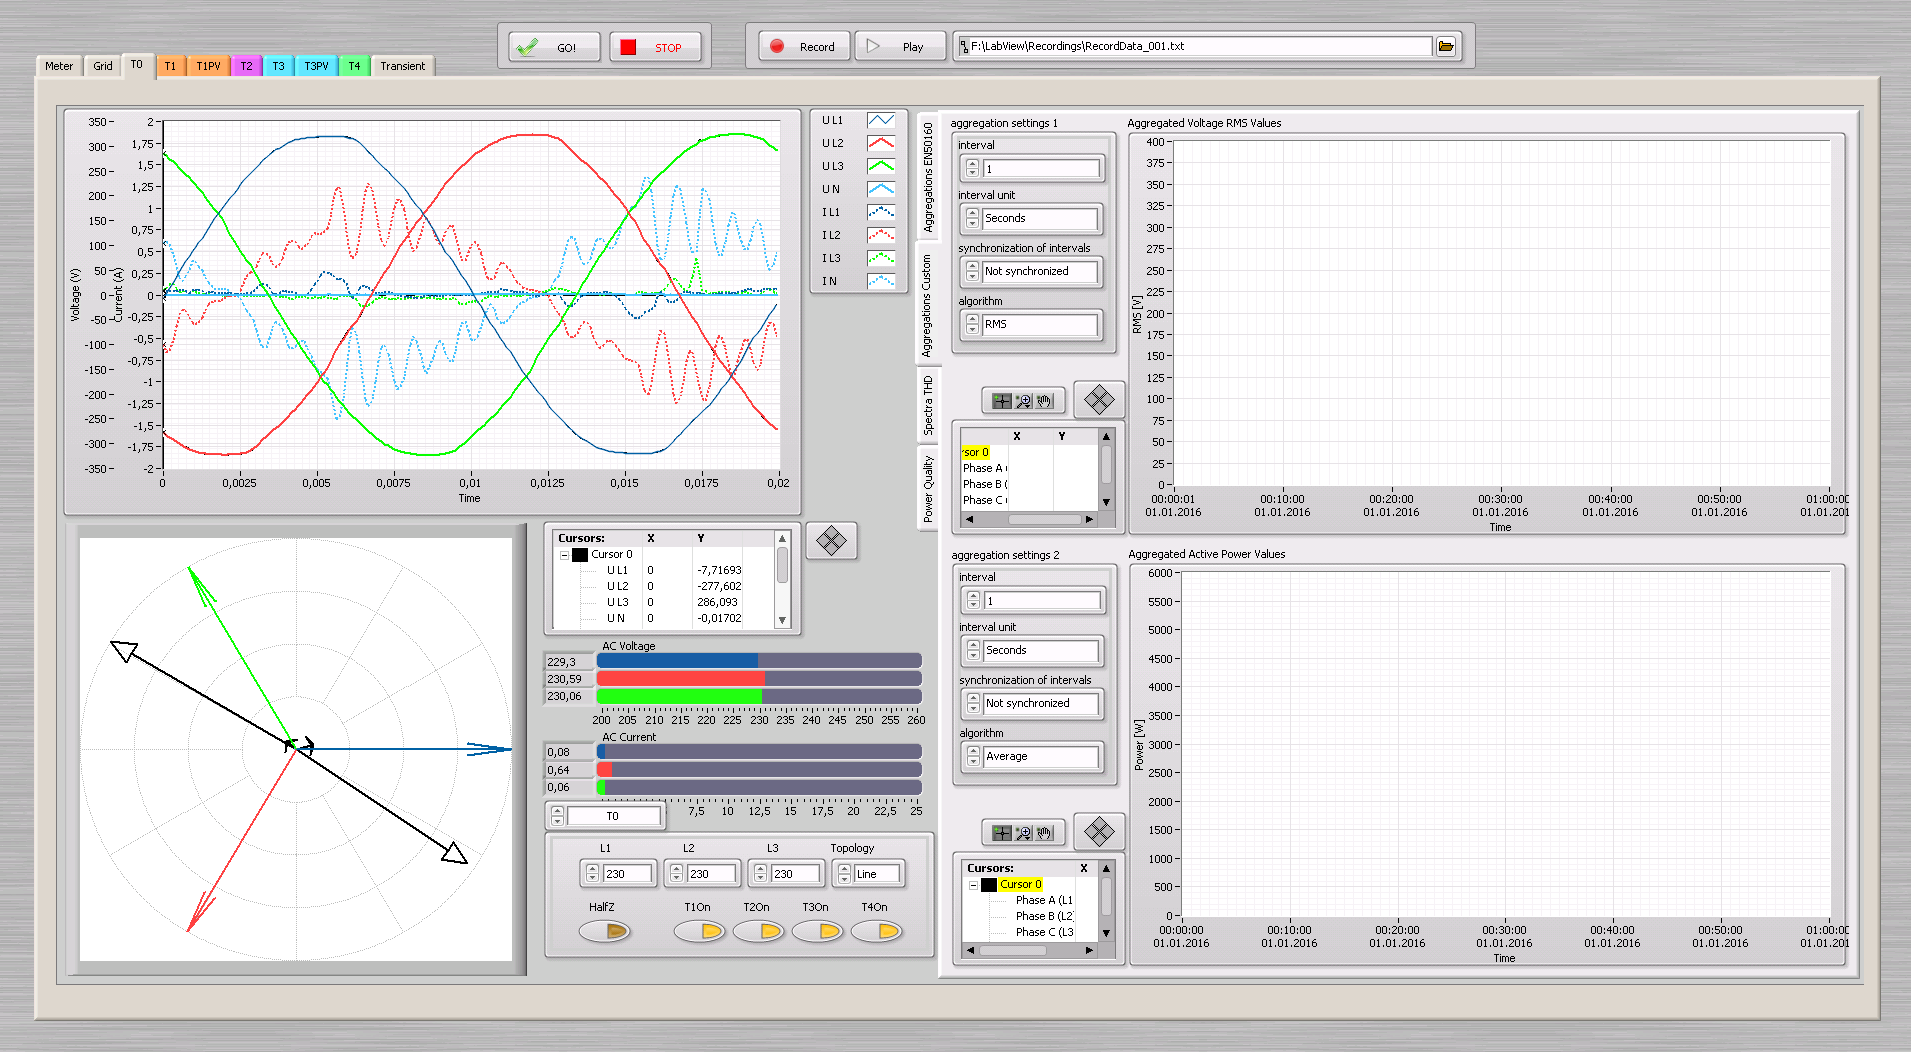Select cursor tool for Voltage RMS graph
The image size is (1911, 1052).
(1002, 401)
